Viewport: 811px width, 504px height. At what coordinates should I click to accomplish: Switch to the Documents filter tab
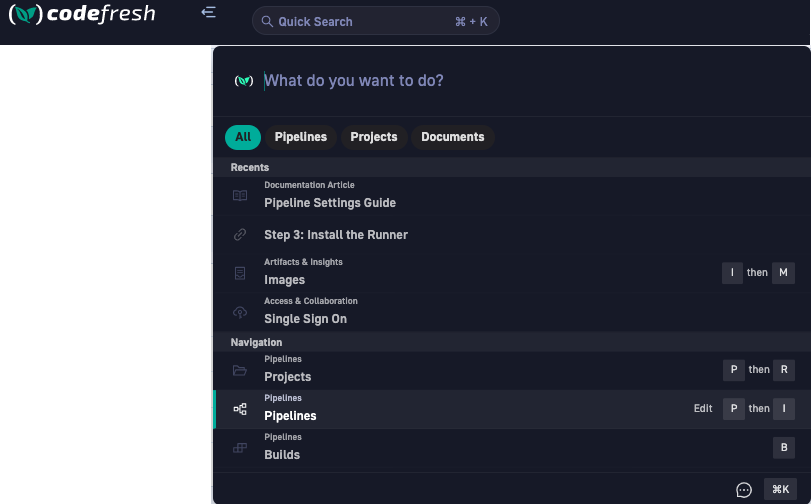pos(453,137)
